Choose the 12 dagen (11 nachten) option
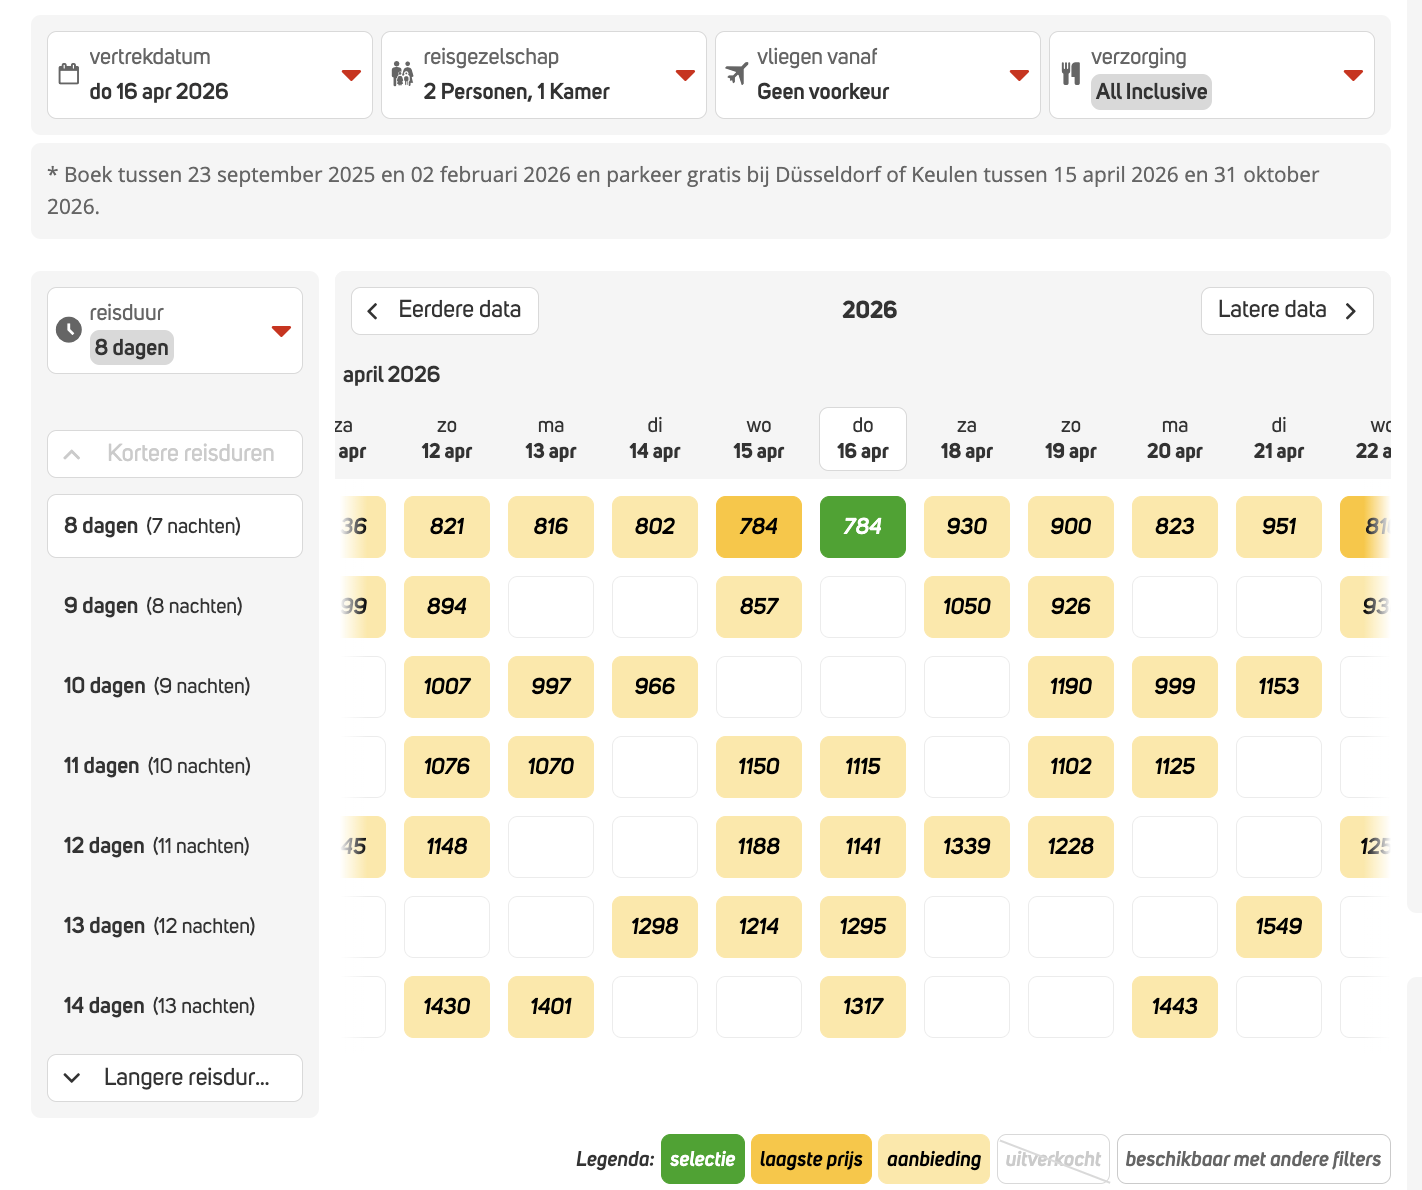This screenshot has height=1190, width=1422. (x=157, y=846)
